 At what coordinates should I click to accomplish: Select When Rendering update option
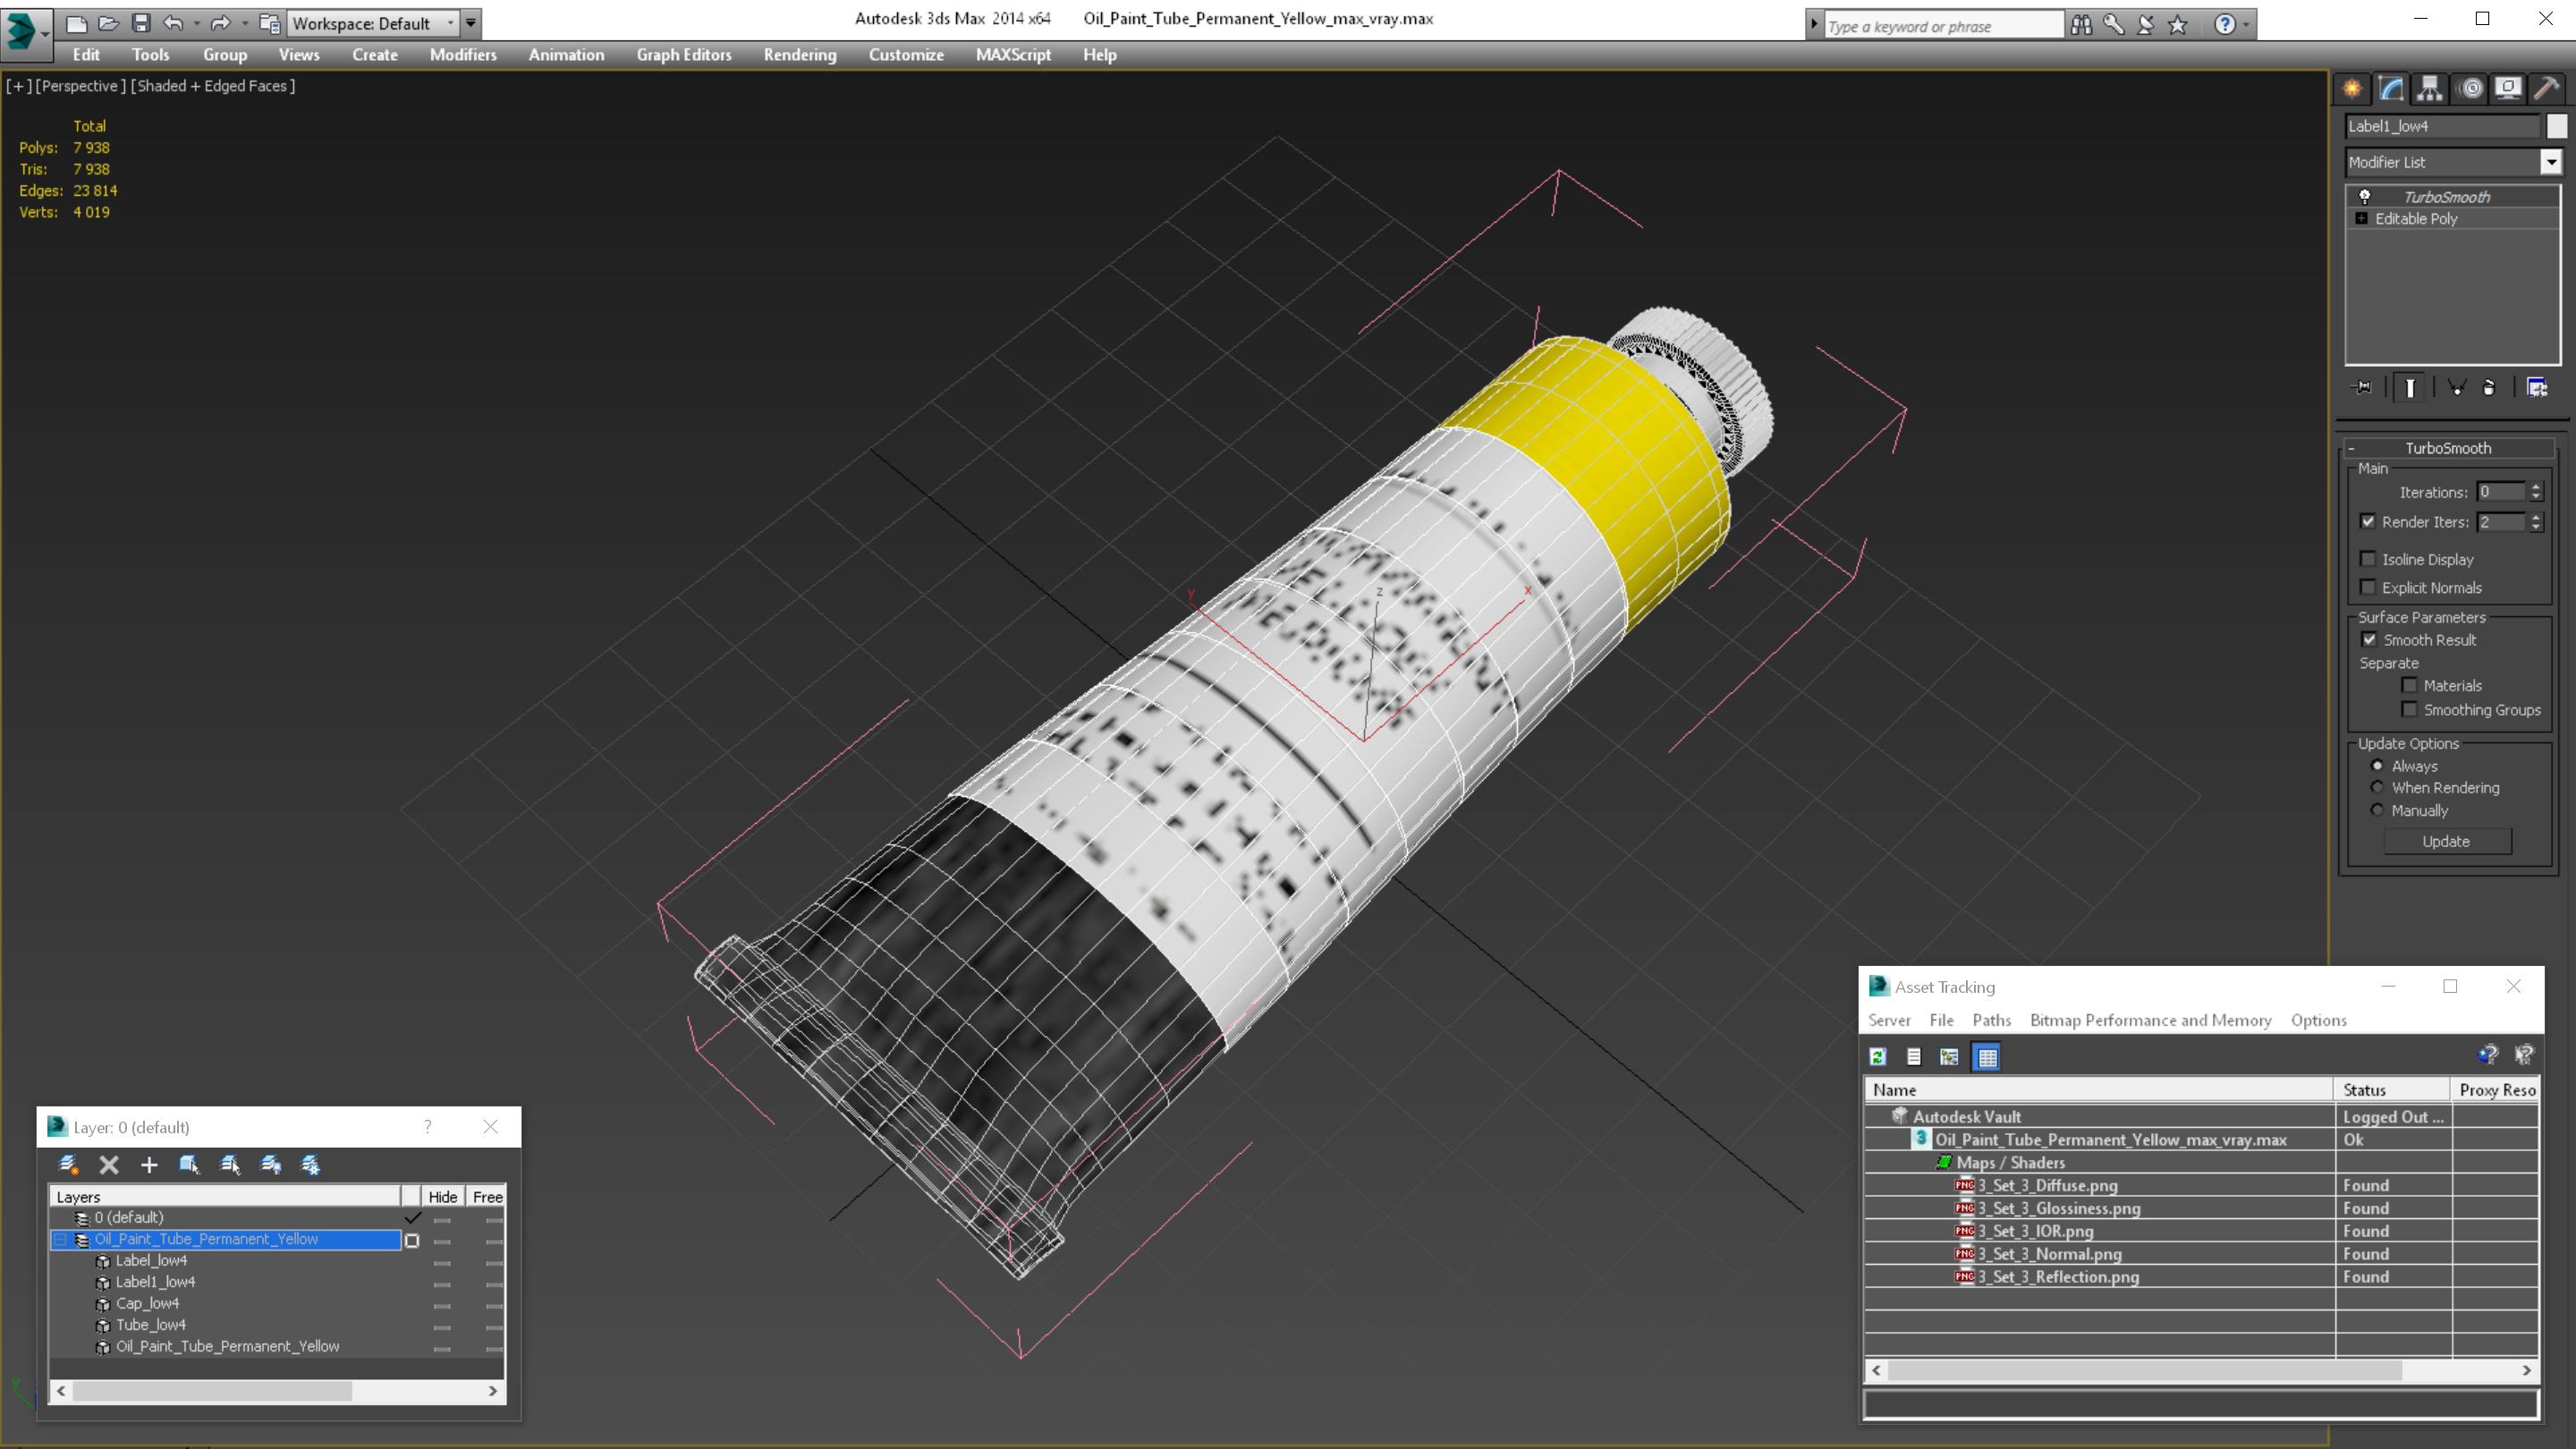pos(2377,787)
